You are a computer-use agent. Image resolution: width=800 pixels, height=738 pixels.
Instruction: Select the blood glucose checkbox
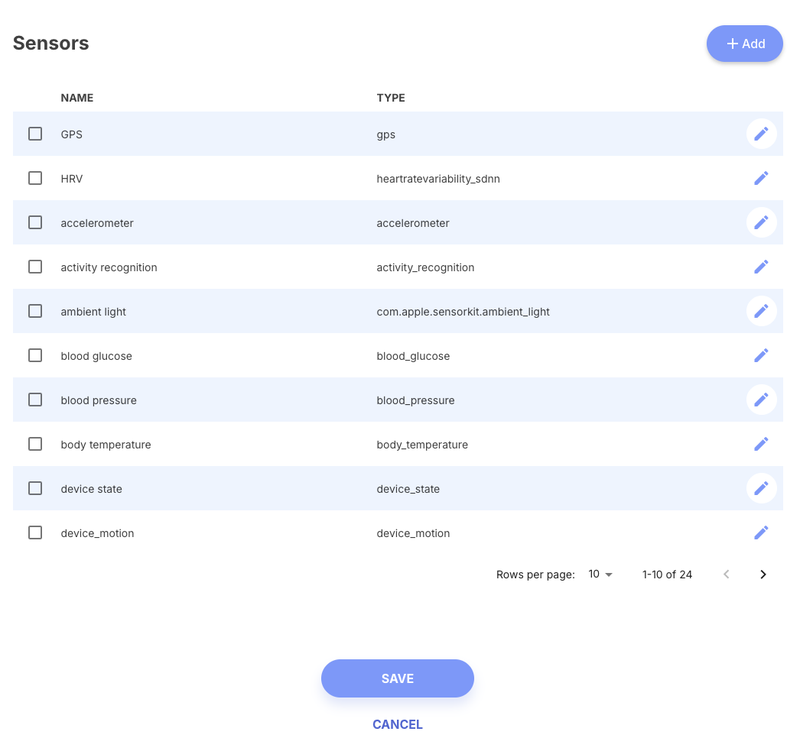pos(35,355)
